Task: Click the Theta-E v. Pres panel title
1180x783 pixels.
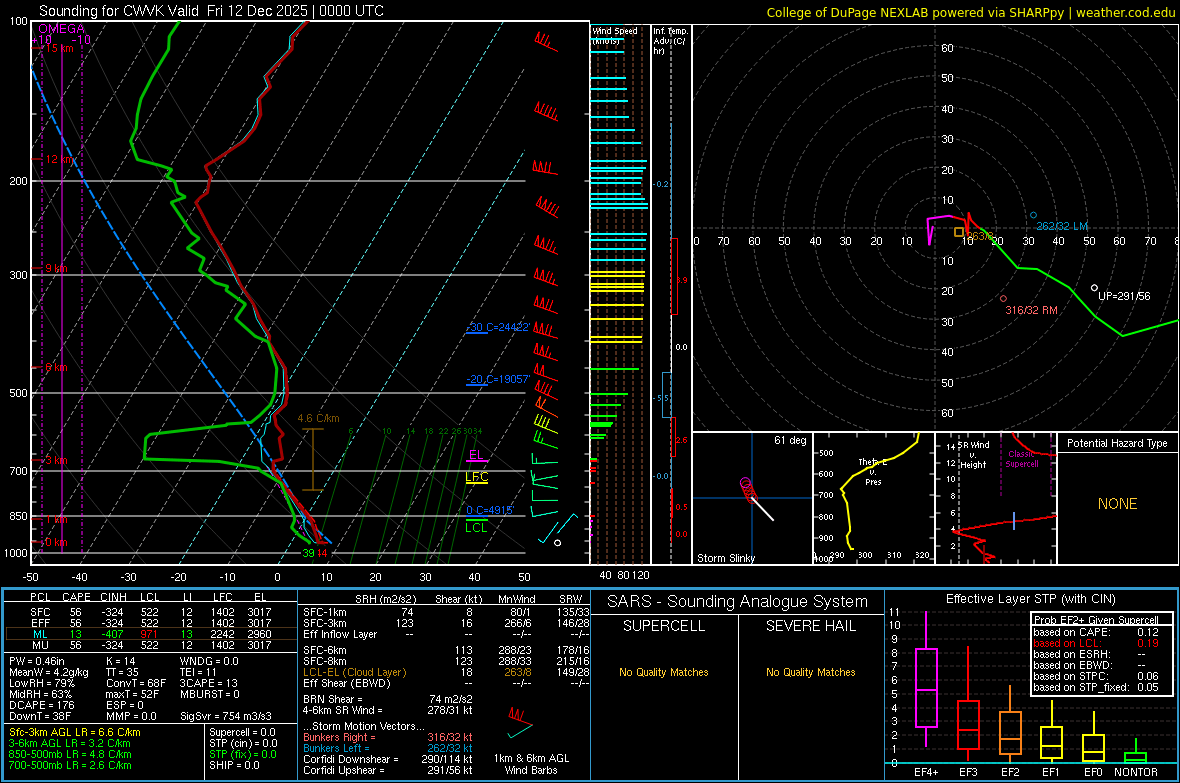Action: point(873,471)
